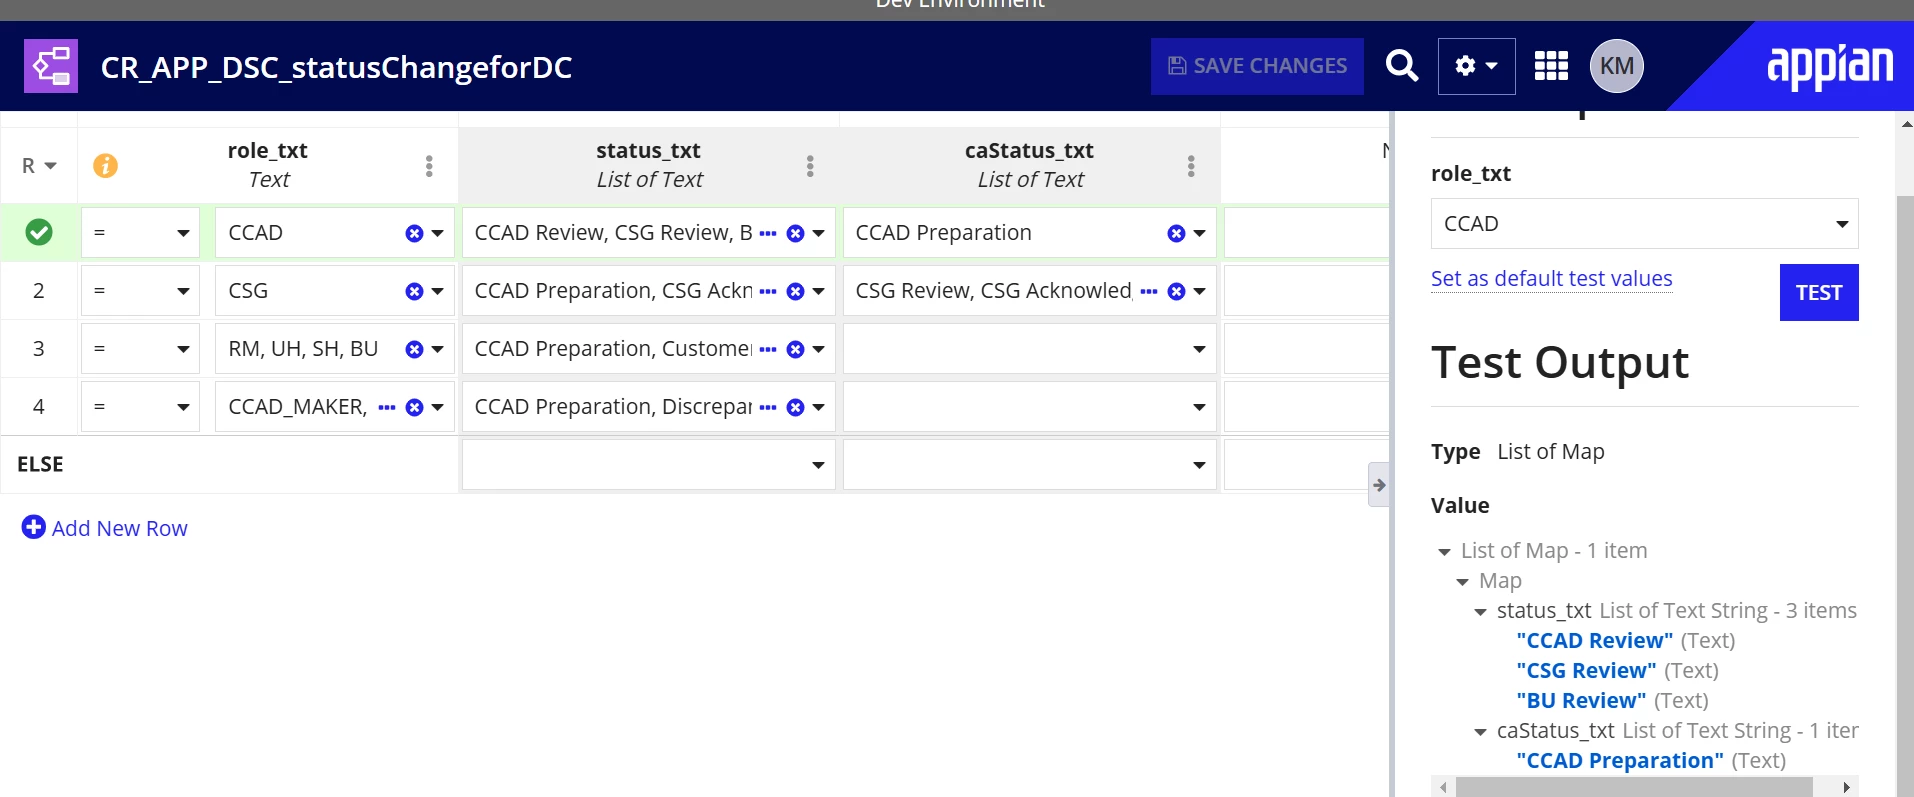This screenshot has height=797, width=1914.
Task: Clear CSG Review, CSG Acknowledged caStatus values
Action: coord(1176,291)
